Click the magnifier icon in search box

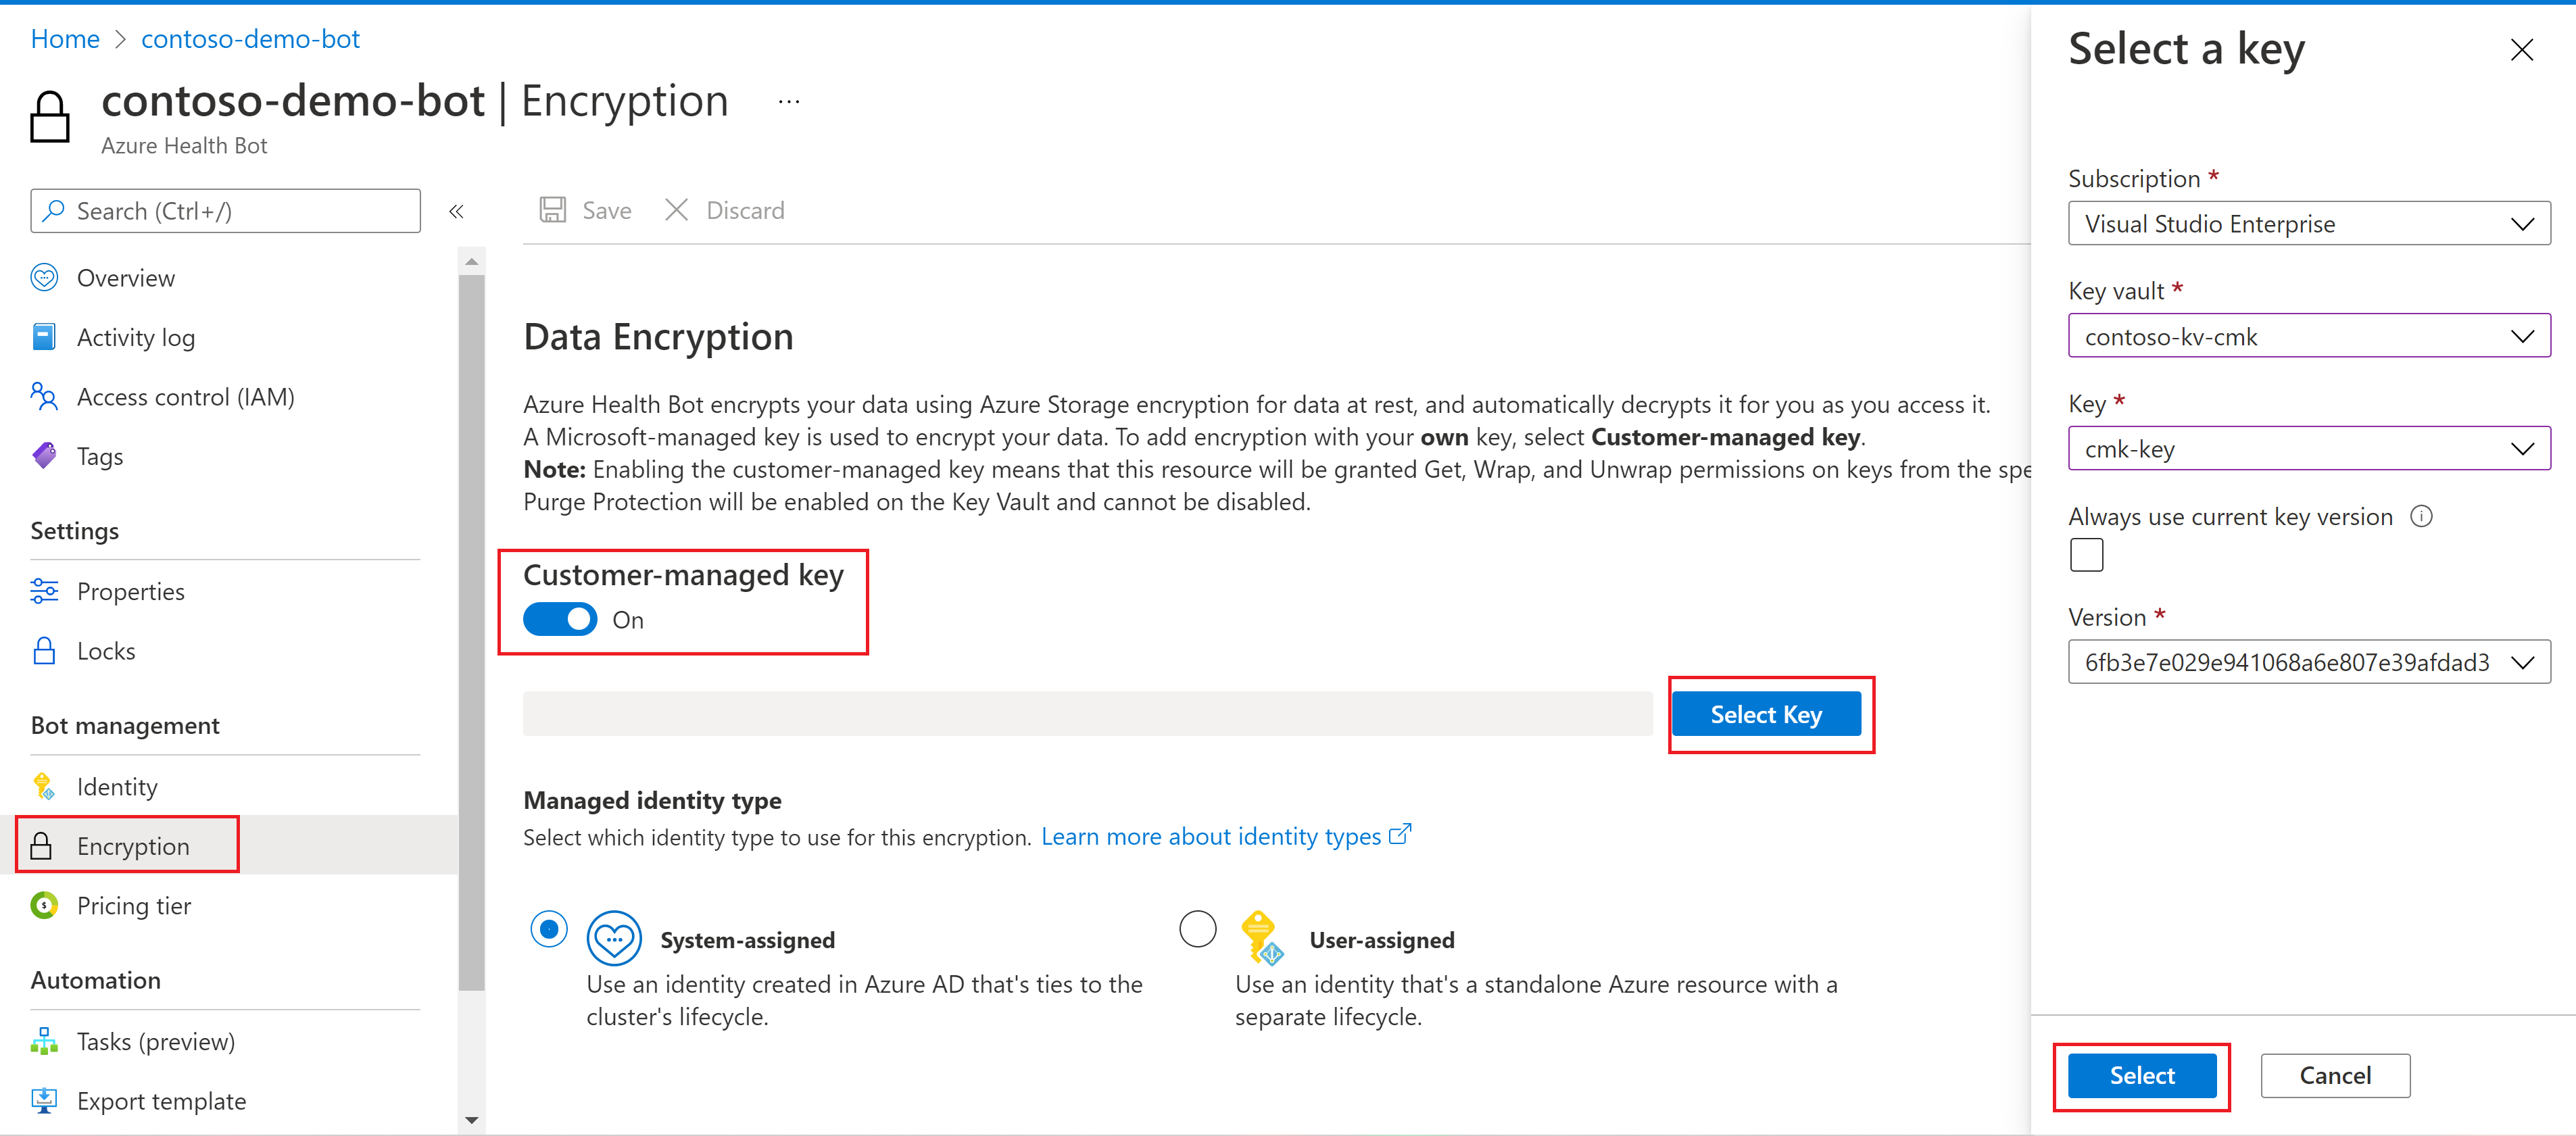54,210
